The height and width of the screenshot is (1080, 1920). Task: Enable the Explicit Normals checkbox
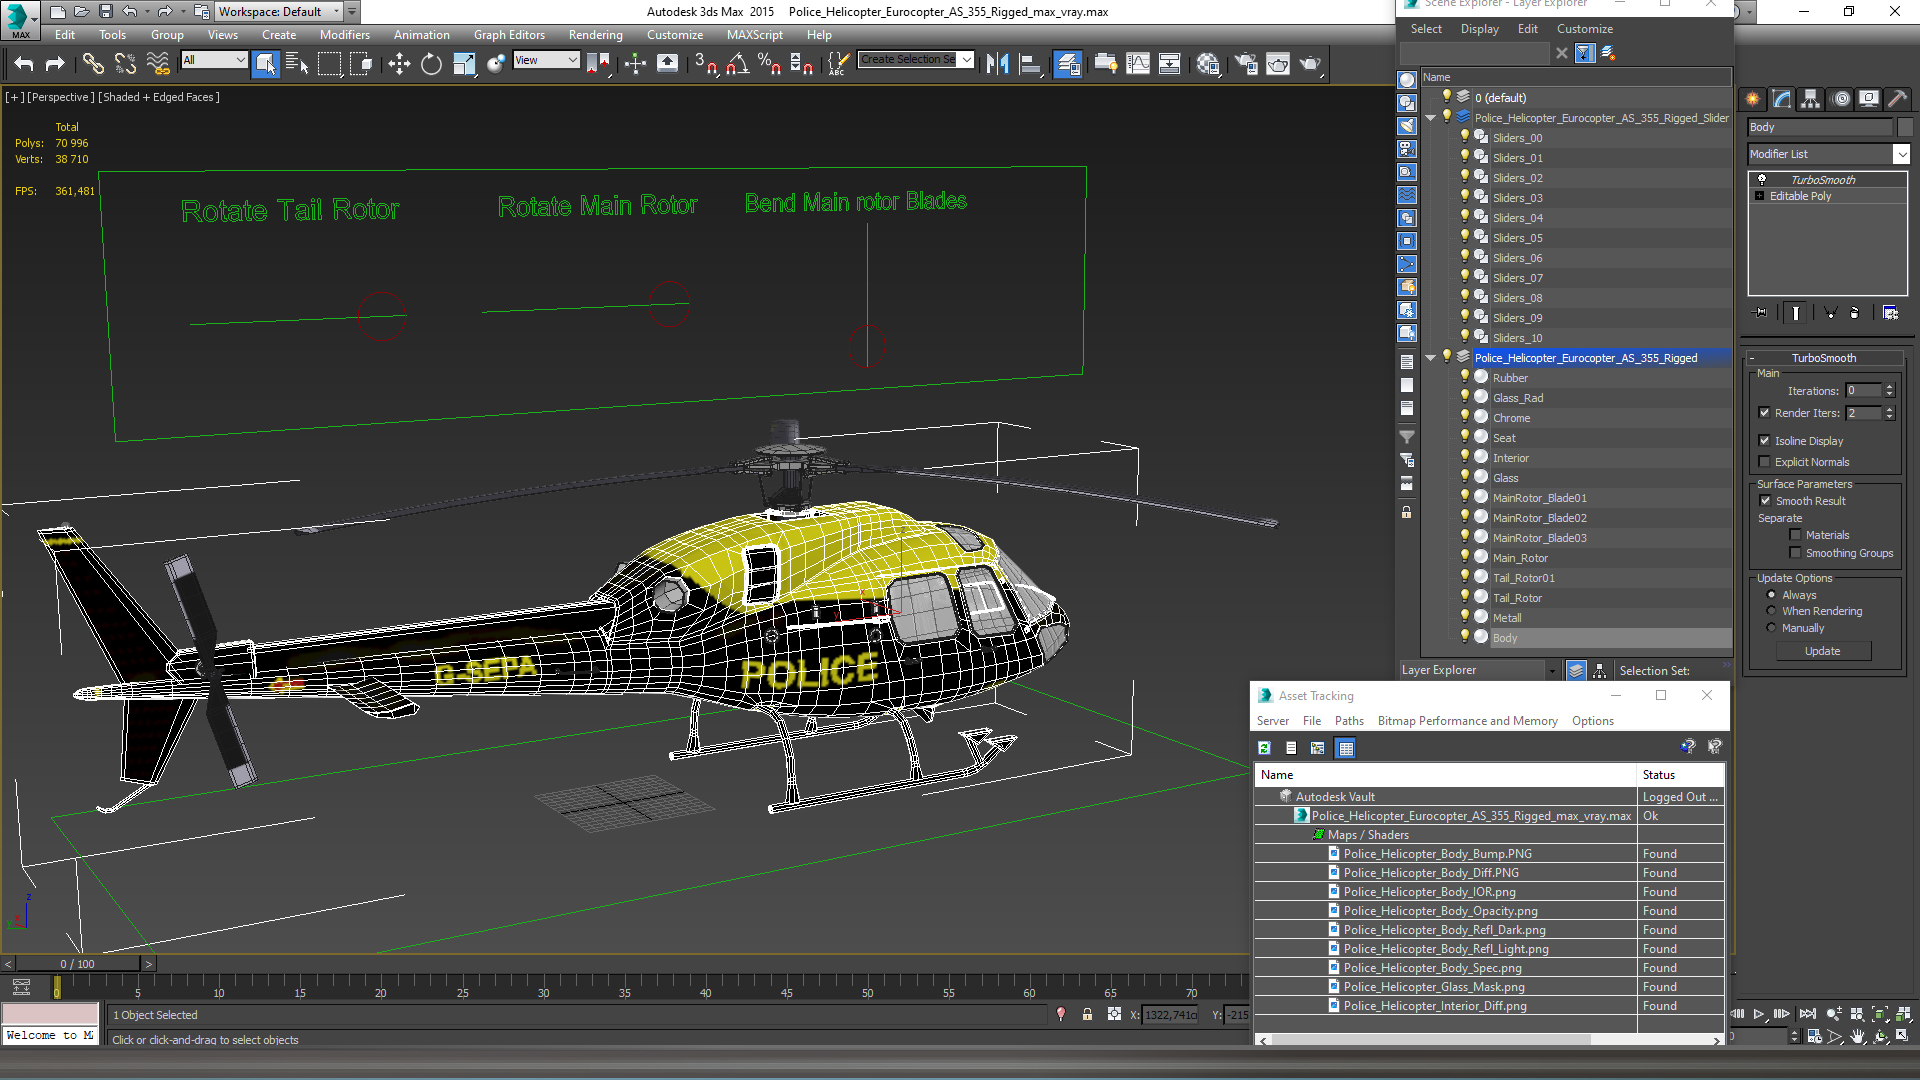pyautogui.click(x=1765, y=462)
